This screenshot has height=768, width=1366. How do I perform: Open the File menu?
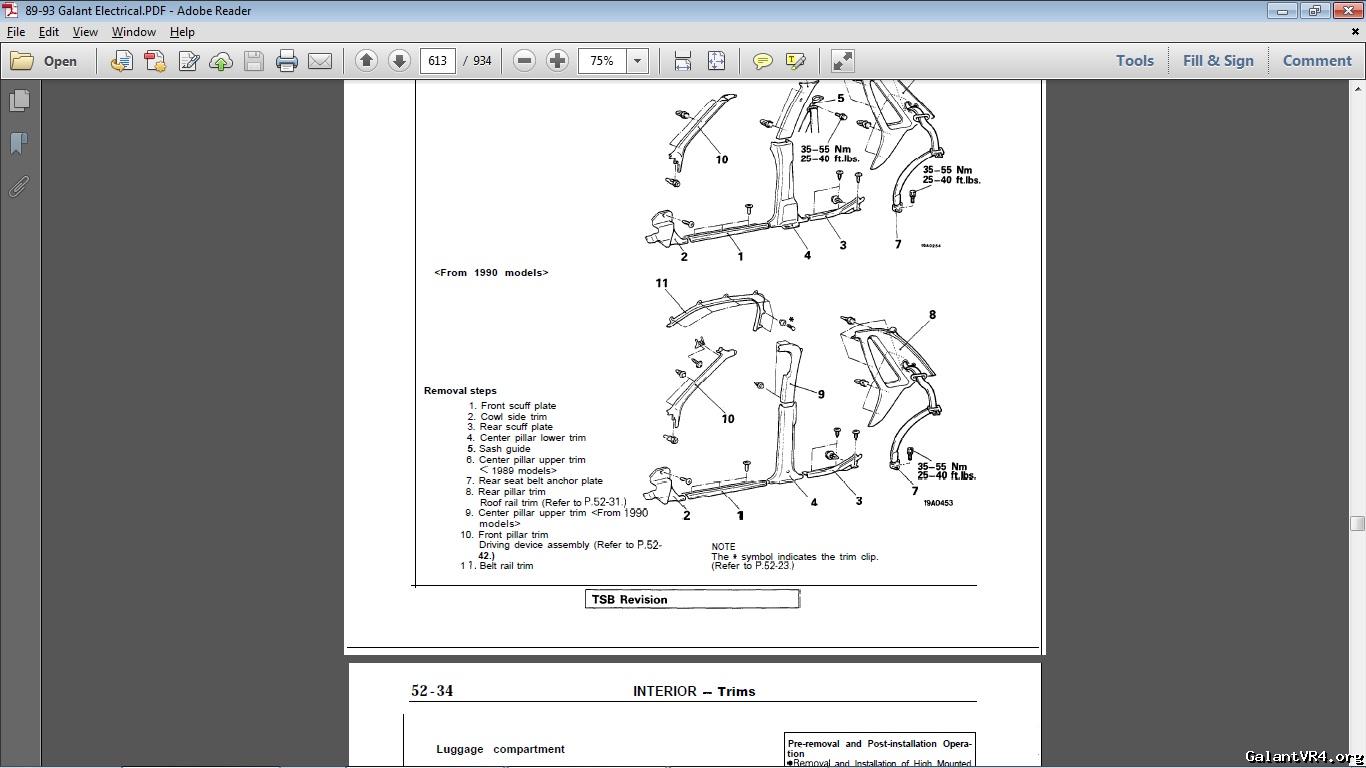tap(16, 32)
